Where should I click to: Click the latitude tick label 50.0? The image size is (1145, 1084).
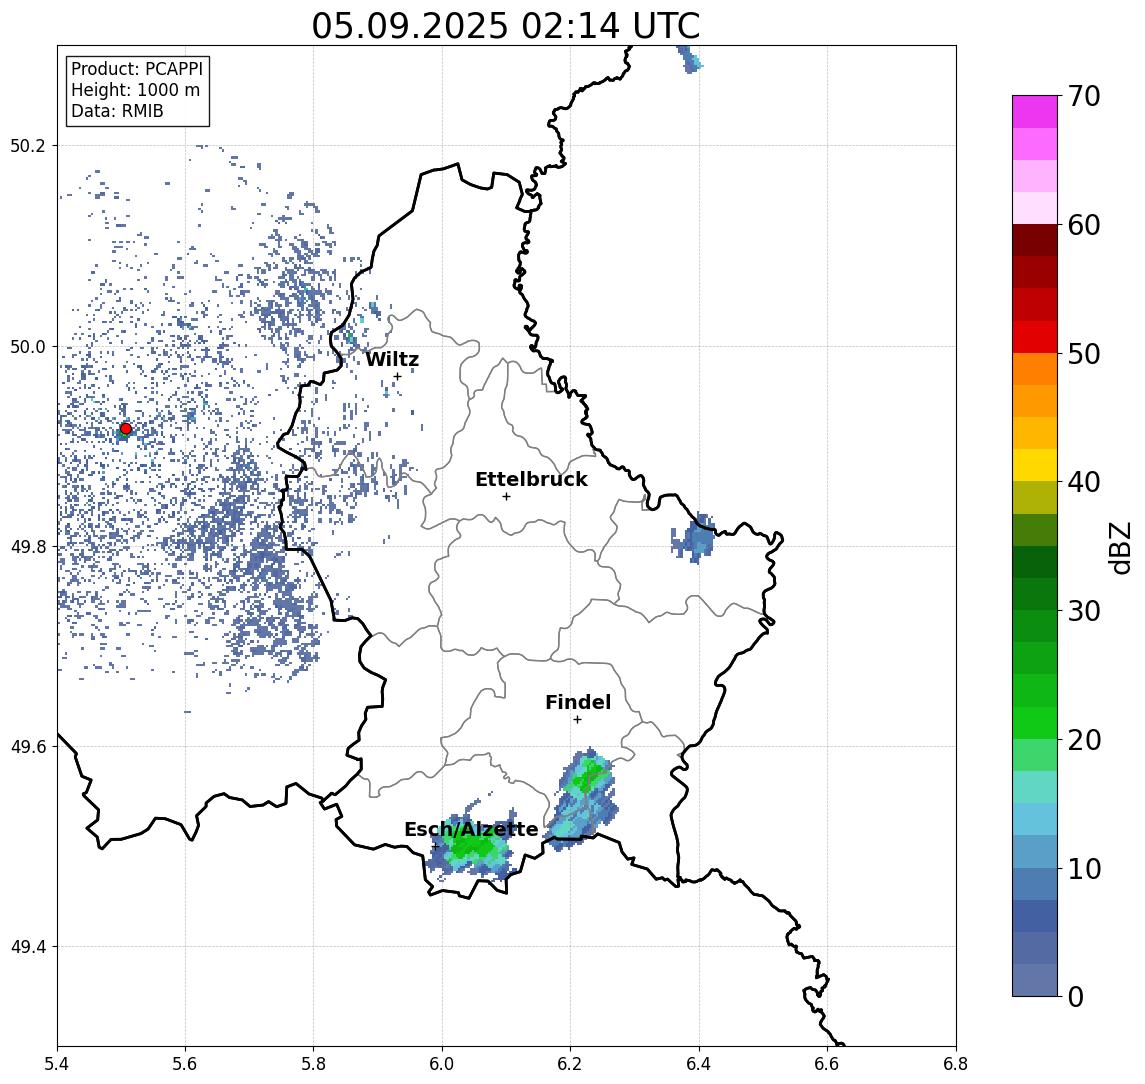click(28, 346)
